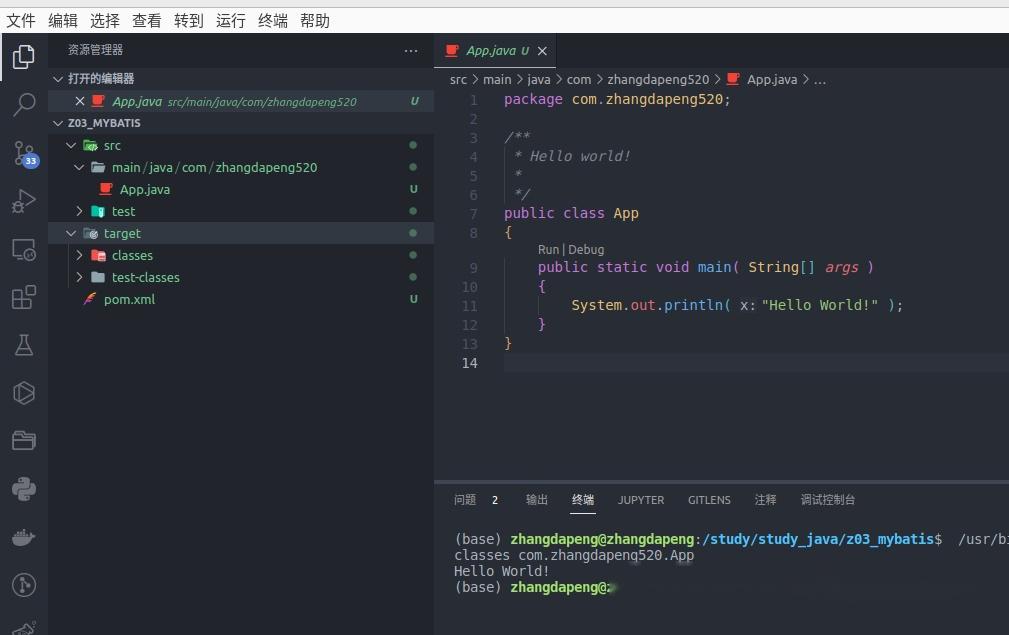Viewport: 1009px width, 635px height.
Task: Collapse the src folder chevron
Action: coord(71,145)
